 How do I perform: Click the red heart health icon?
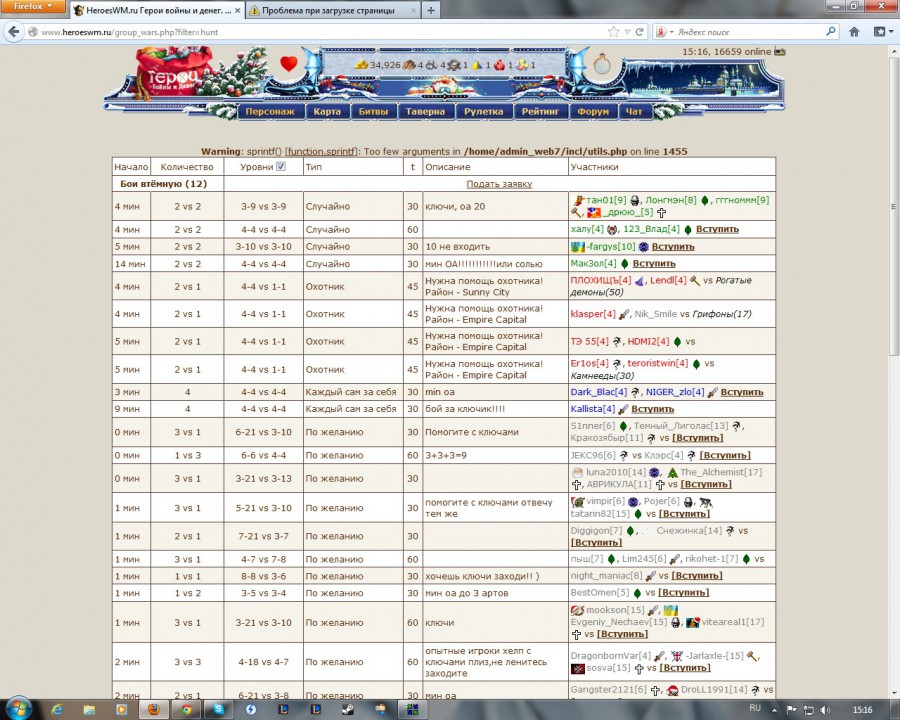tap(289, 63)
